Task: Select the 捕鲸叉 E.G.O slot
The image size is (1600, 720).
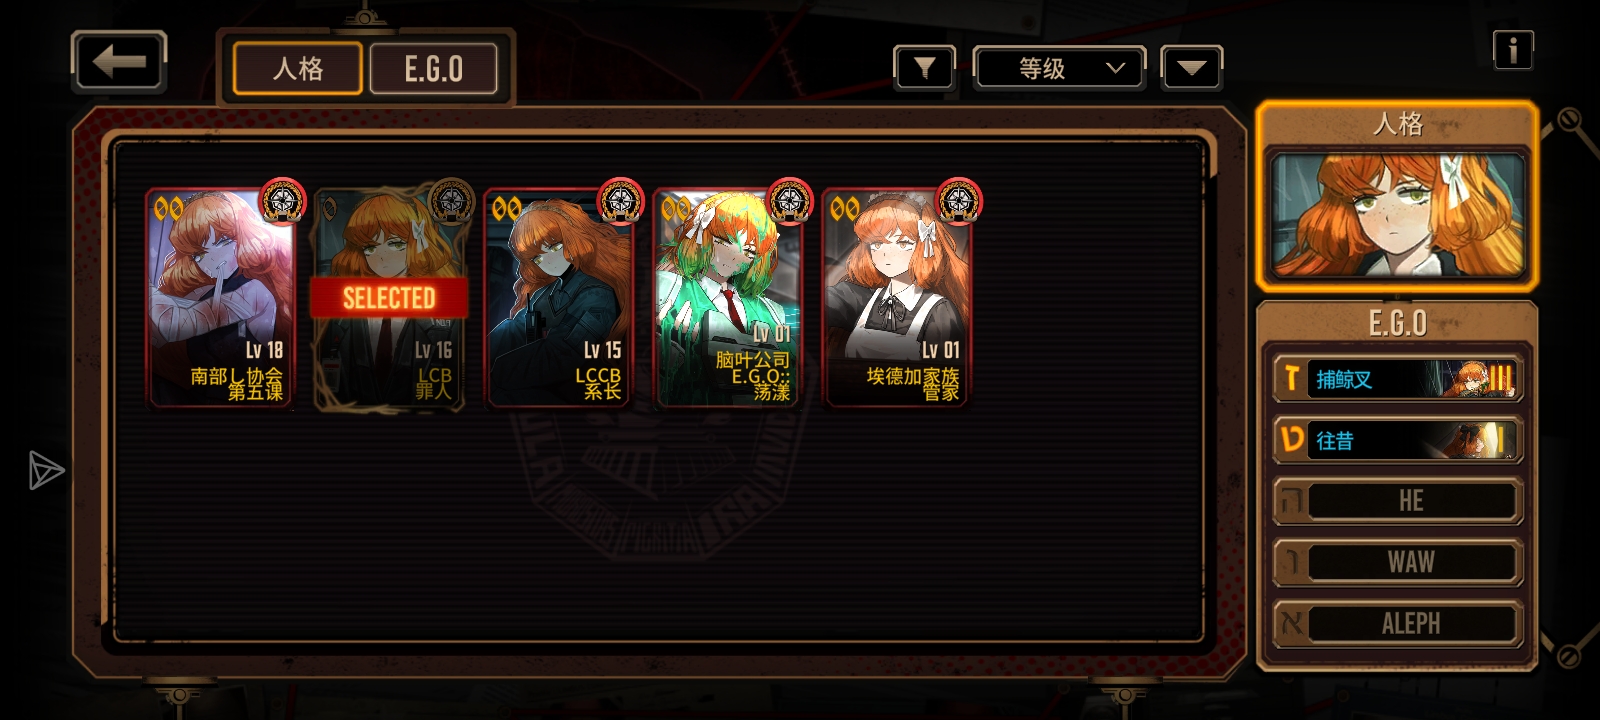Action: click(1397, 379)
